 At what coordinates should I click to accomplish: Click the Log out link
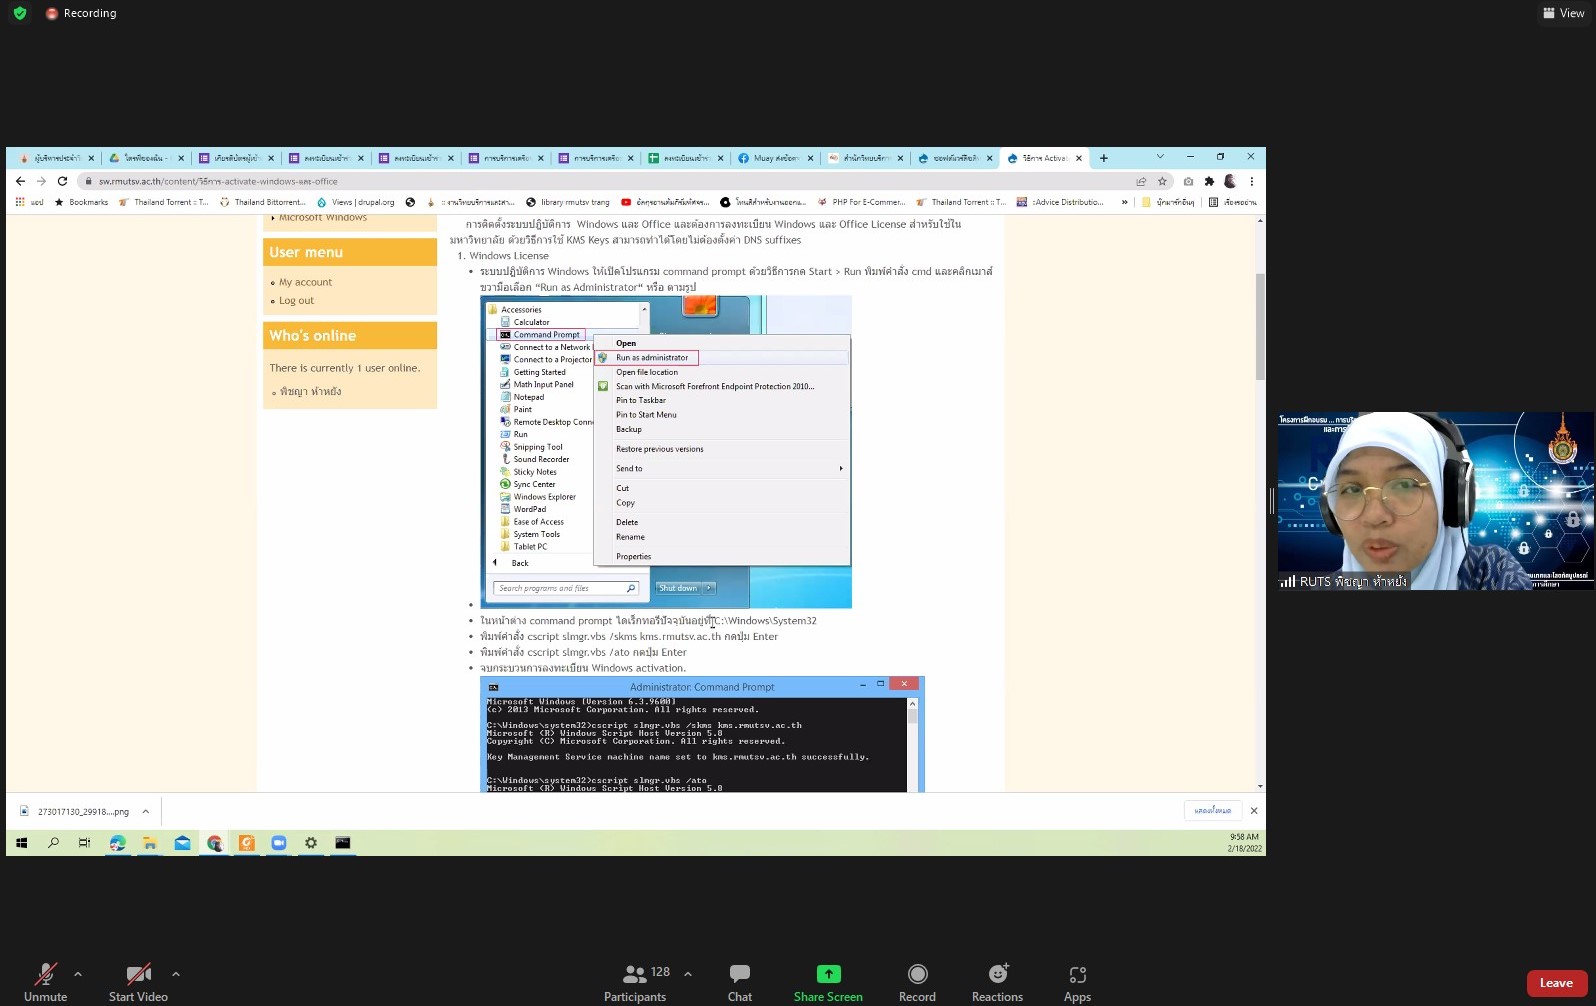(296, 300)
